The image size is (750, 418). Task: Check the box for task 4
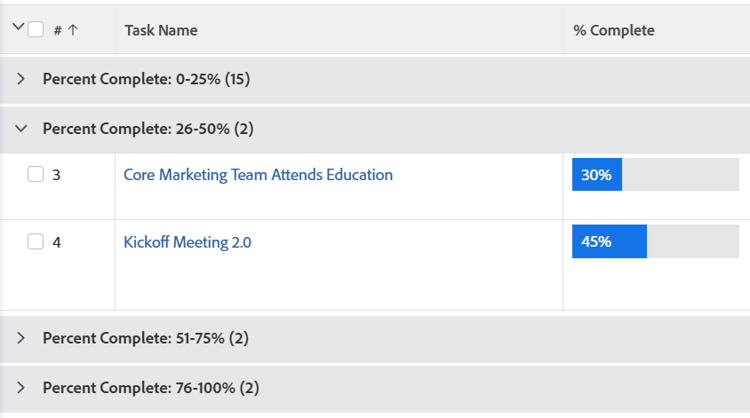pos(36,242)
